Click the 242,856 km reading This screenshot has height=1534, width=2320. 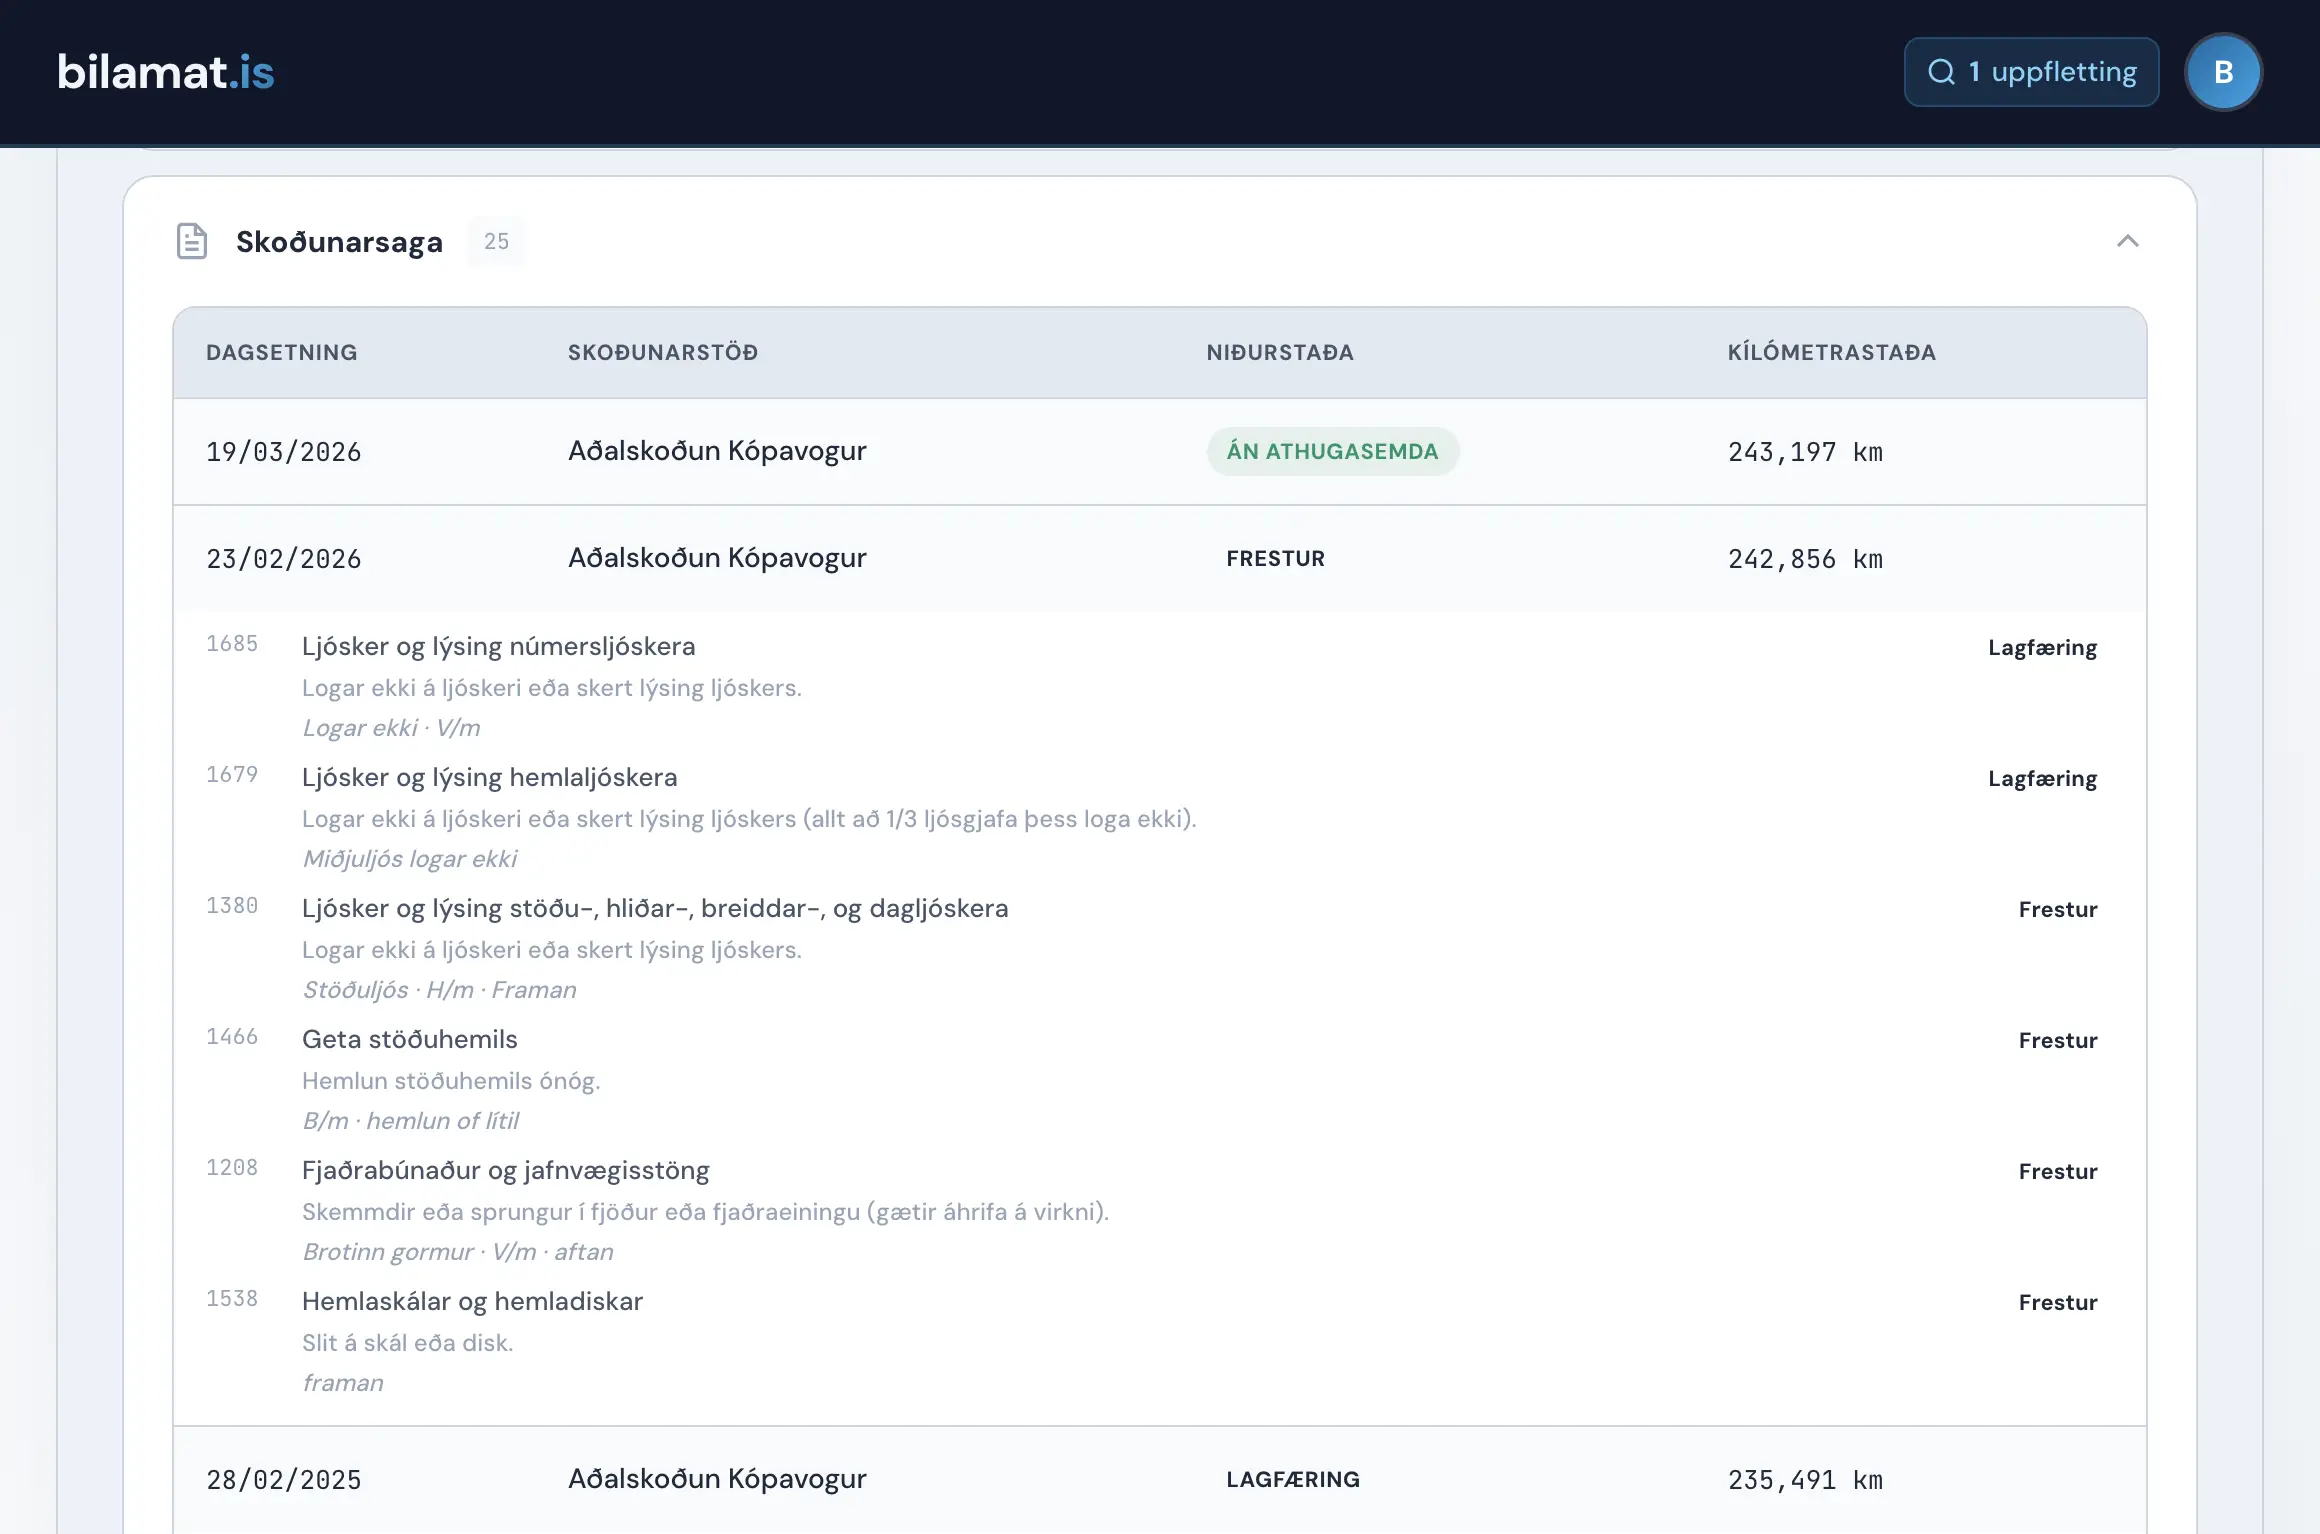[x=1805, y=559]
